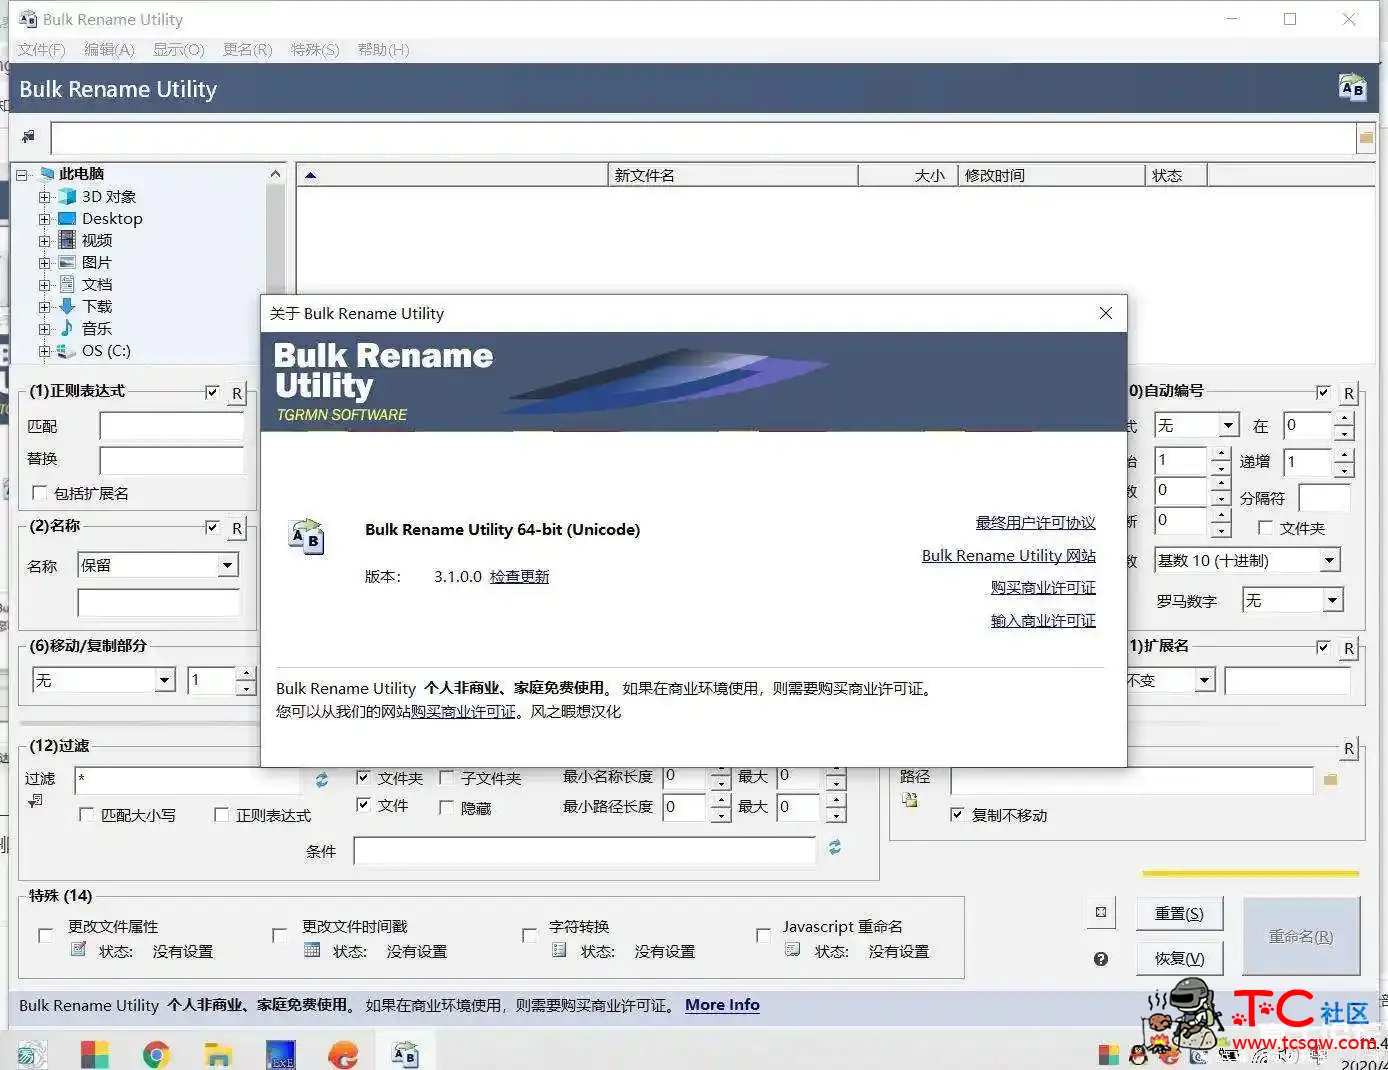Open the 帮助(H) menu

pos(383,49)
